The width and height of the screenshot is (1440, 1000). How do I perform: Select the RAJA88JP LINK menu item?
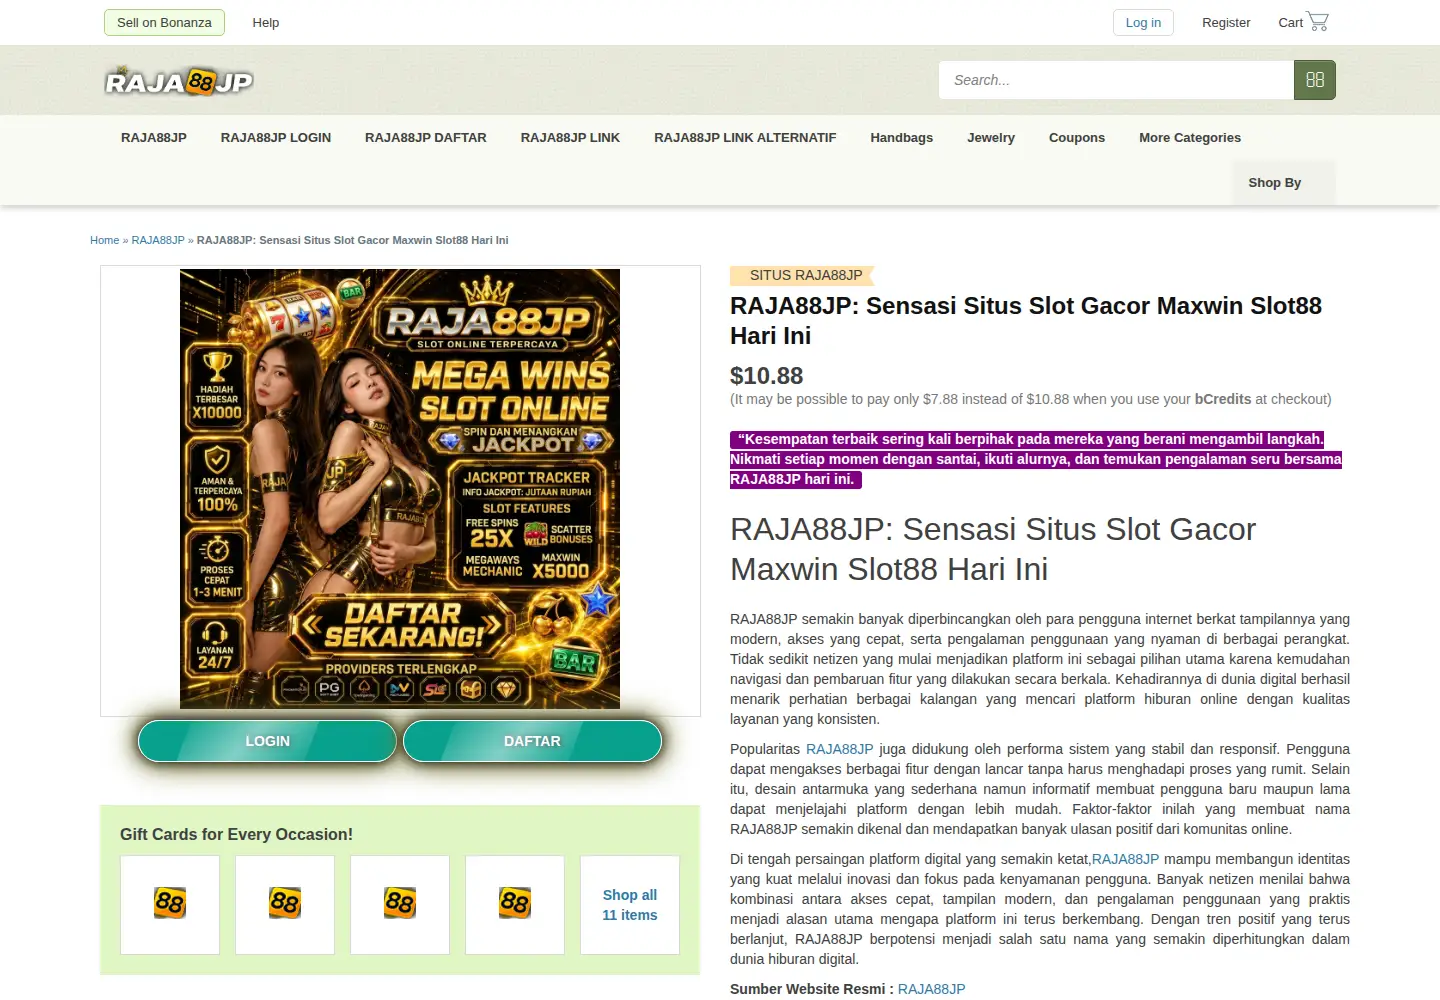(570, 138)
